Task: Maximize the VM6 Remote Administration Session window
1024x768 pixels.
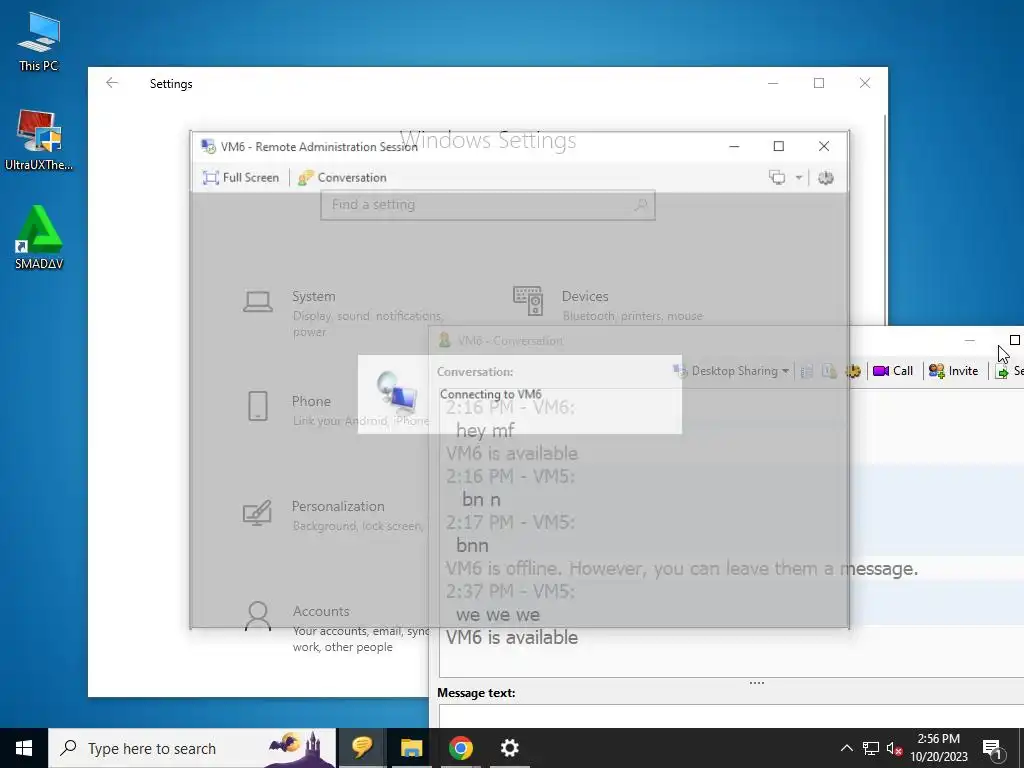Action: [778, 146]
